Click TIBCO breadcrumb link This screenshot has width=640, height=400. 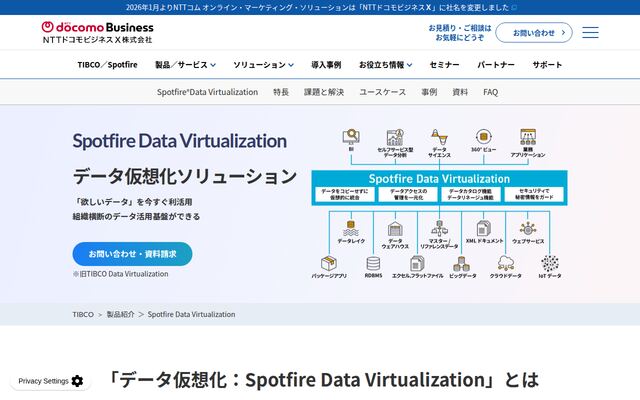(x=83, y=314)
